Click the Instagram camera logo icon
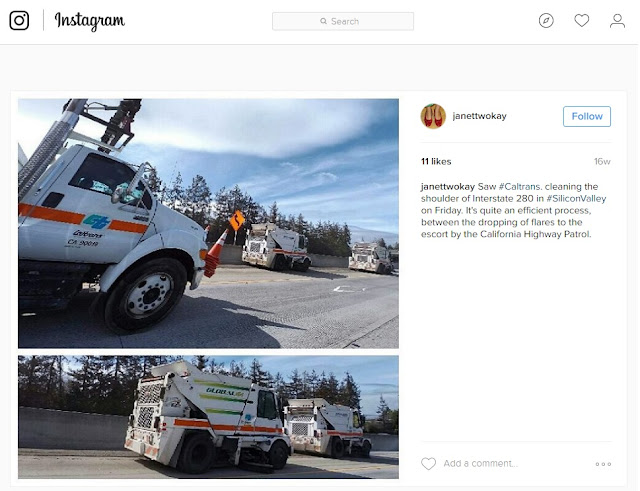Viewport: 640px width, 491px height. coord(19,20)
